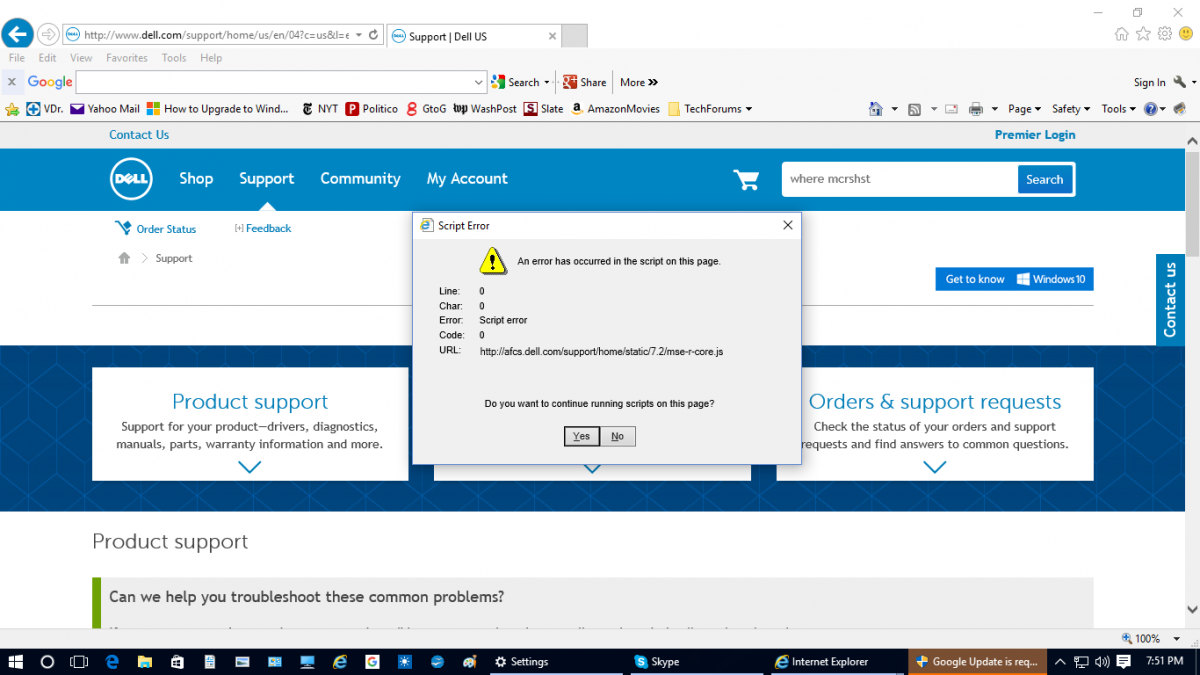1200x675 pixels.
Task: Open Windows Start button
Action: pos(15,662)
